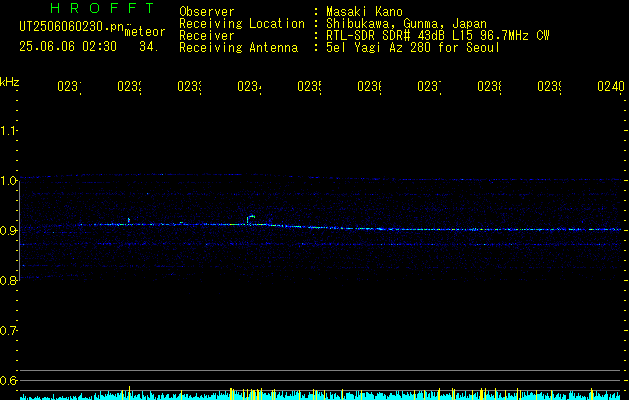Image resolution: width=629 pixels, height=400 pixels.
Task: Select the filename UT2506060230.pn
Action: click(x=71, y=27)
